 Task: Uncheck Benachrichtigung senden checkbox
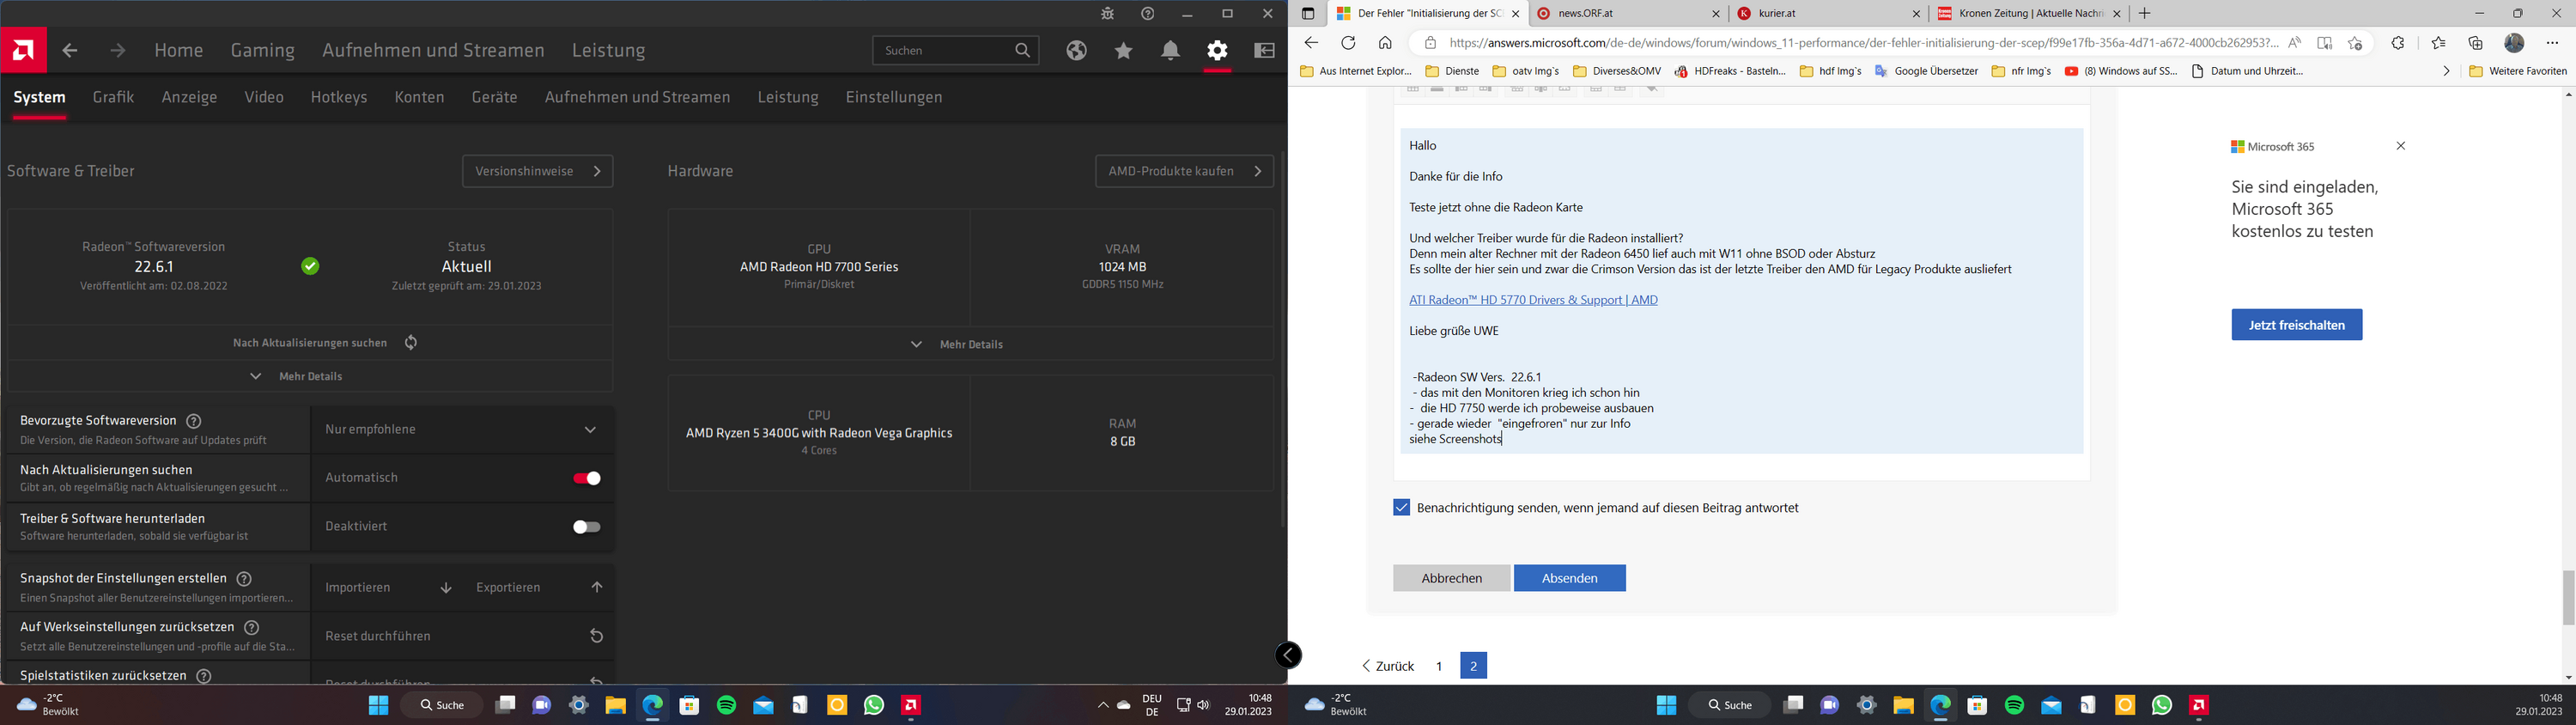tap(1401, 508)
